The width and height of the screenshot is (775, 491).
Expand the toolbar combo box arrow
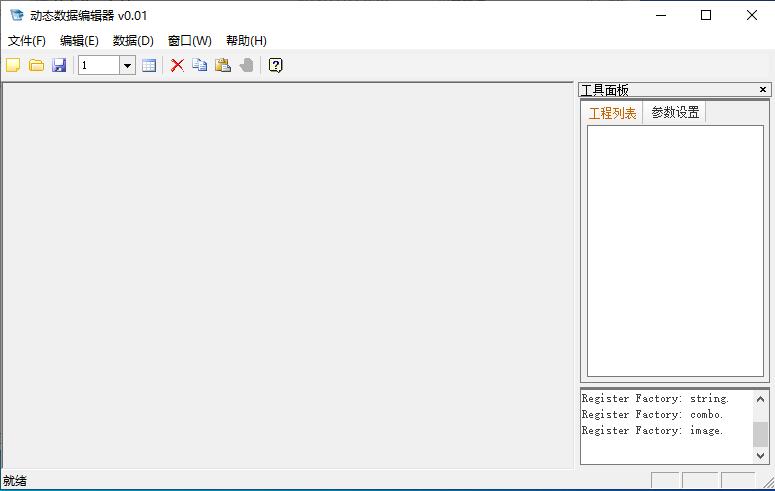[127, 65]
